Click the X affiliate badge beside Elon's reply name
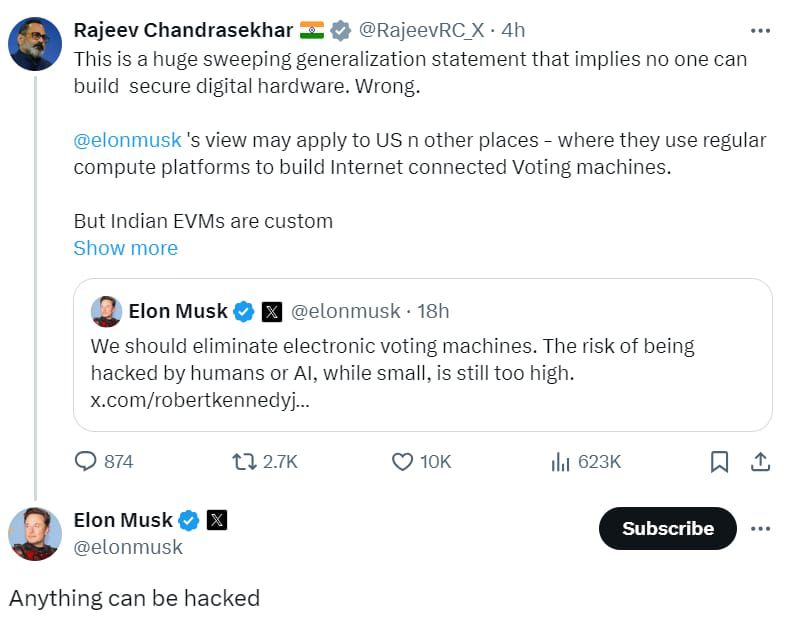Viewport: 789px width, 625px height. [x=217, y=520]
